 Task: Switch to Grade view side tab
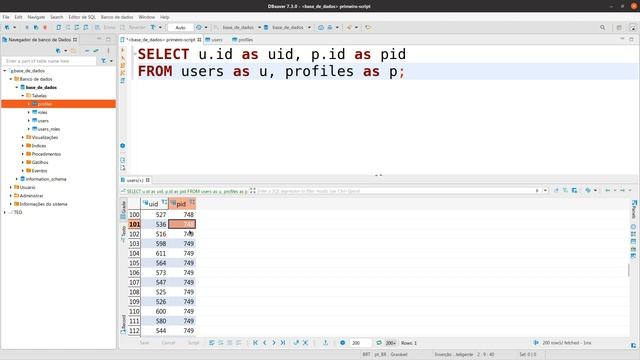(x=123, y=210)
